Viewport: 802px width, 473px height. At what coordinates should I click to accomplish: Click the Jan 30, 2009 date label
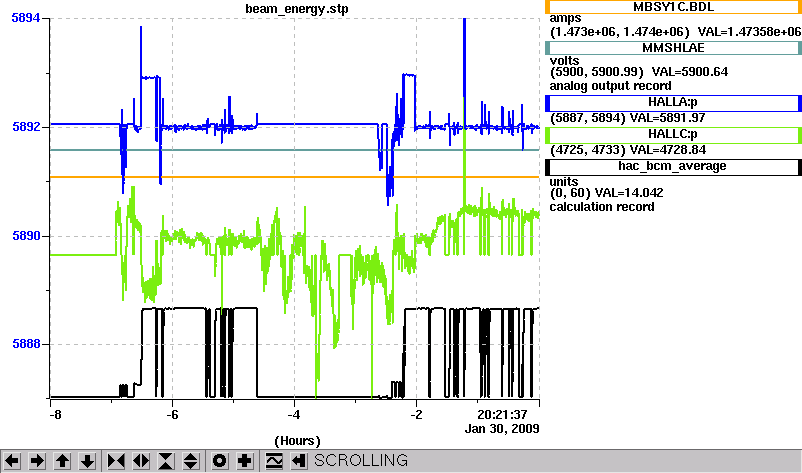coord(502,429)
